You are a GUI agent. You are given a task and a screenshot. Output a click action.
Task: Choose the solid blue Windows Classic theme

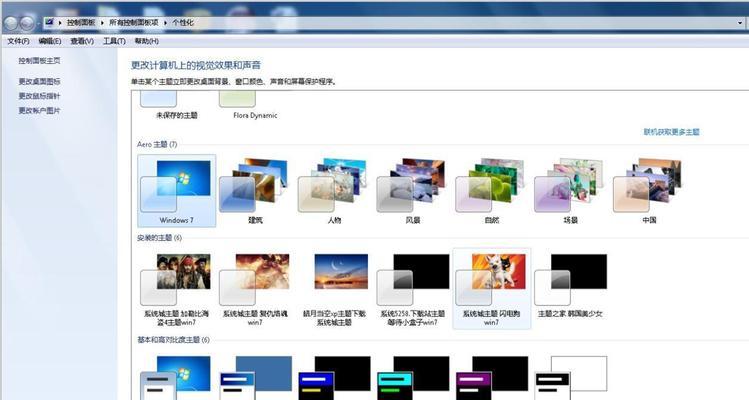coord(255,378)
